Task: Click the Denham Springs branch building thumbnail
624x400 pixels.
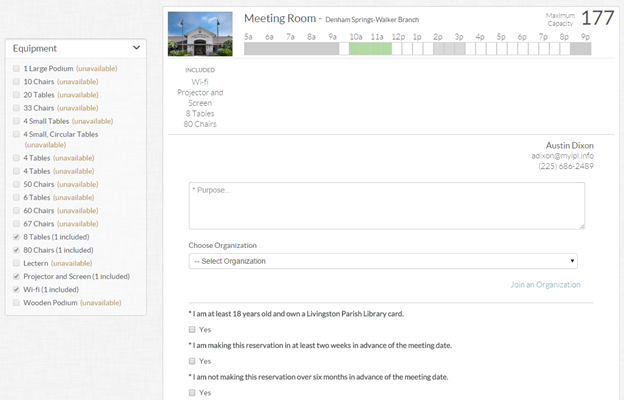Action: click(200, 34)
